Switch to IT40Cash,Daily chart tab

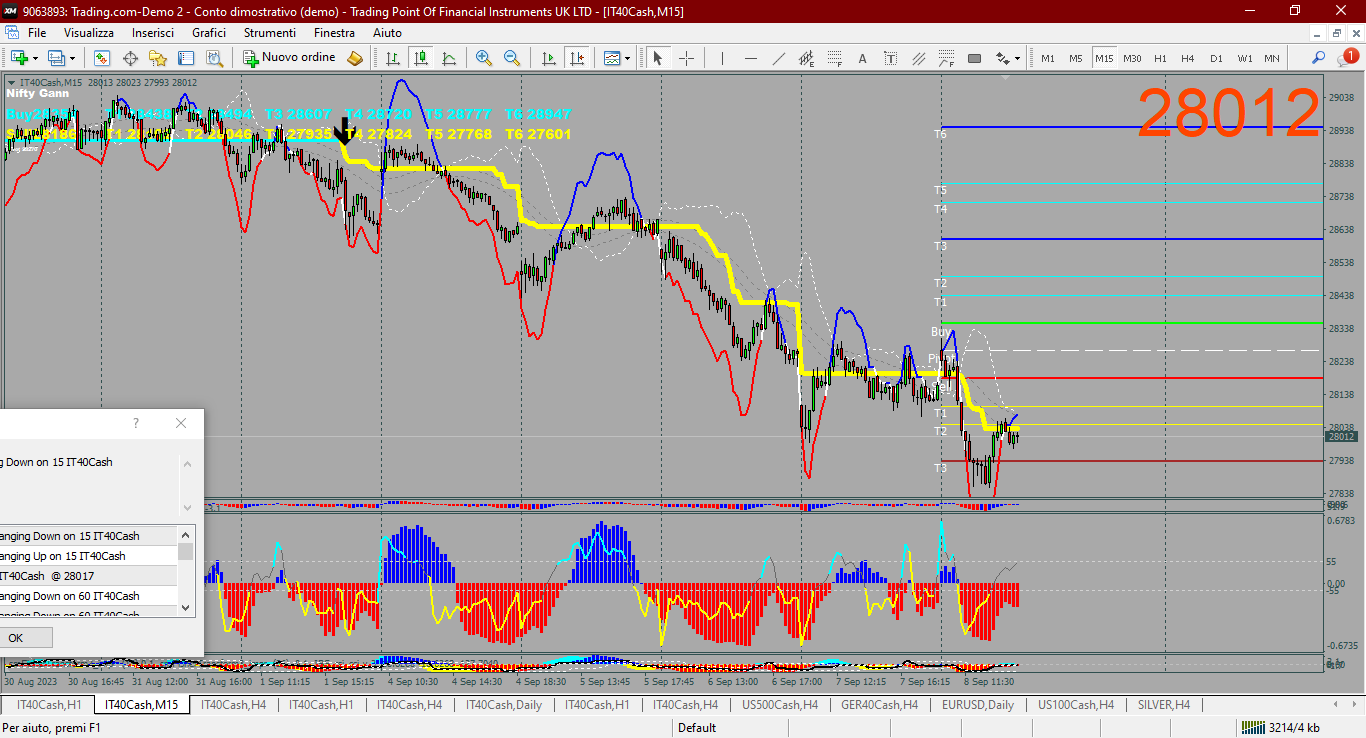click(x=505, y=705)
